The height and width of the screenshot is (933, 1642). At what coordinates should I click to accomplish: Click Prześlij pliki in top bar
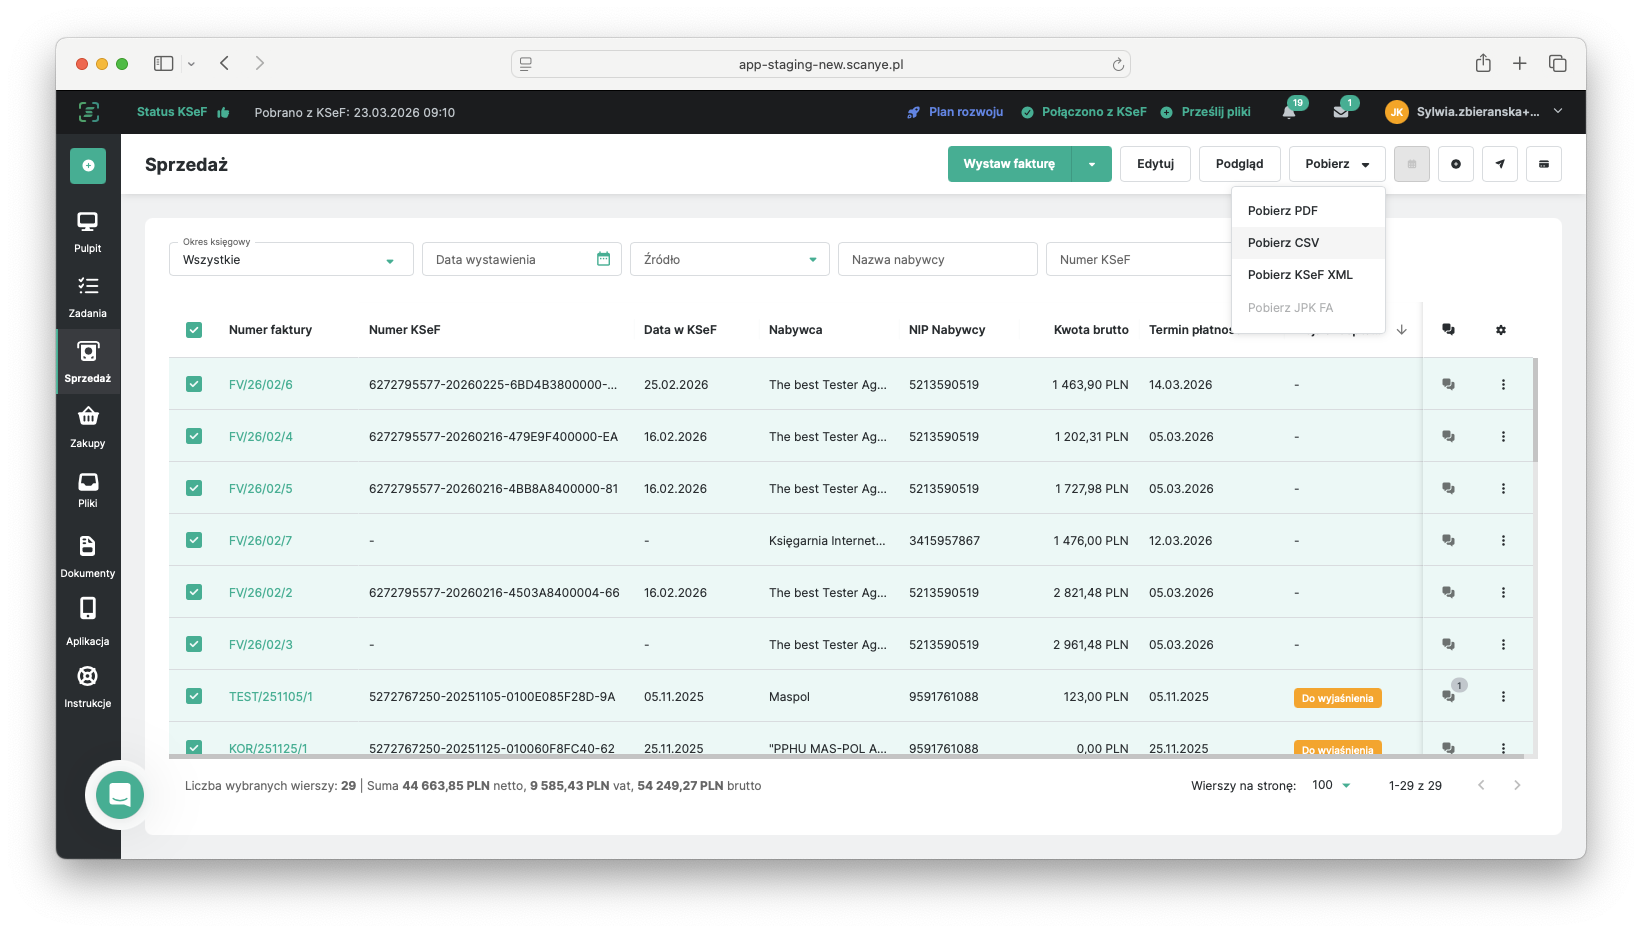(1205, 112)
